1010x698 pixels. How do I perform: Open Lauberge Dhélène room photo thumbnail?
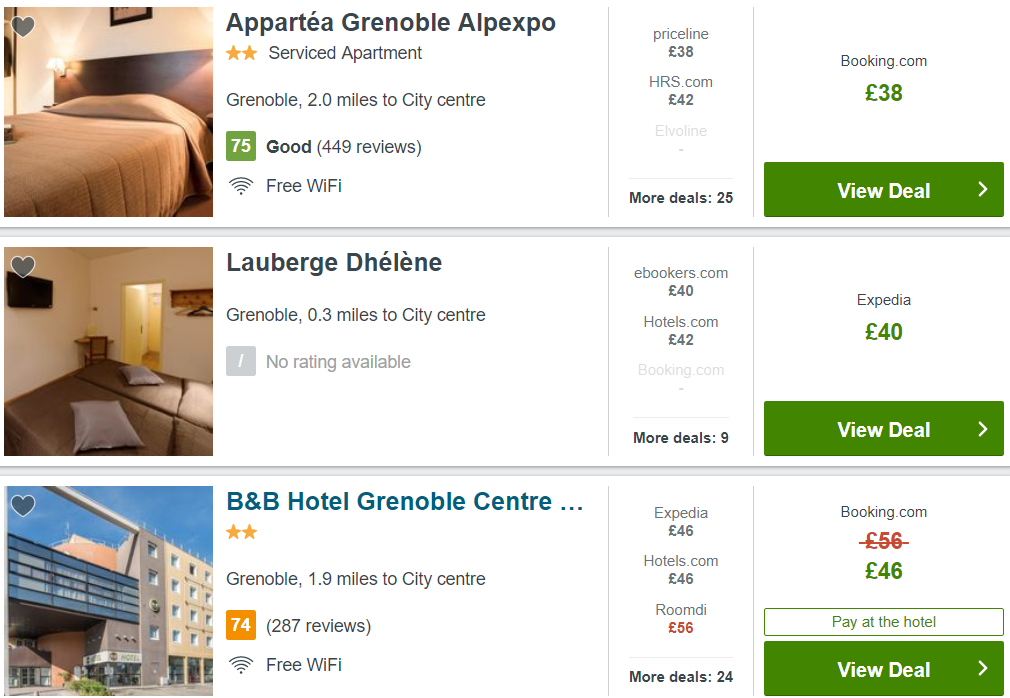[x=108, y=351]
